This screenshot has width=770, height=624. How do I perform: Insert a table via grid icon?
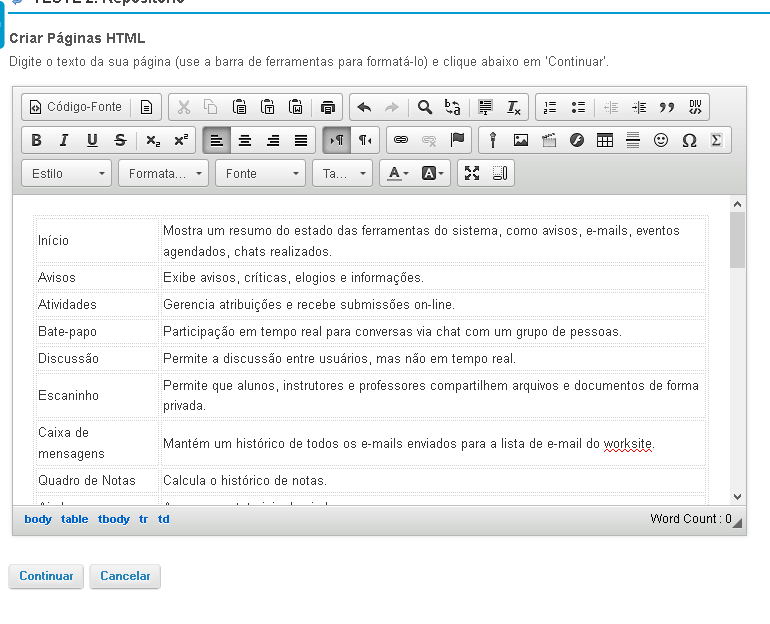pos(605,140)
